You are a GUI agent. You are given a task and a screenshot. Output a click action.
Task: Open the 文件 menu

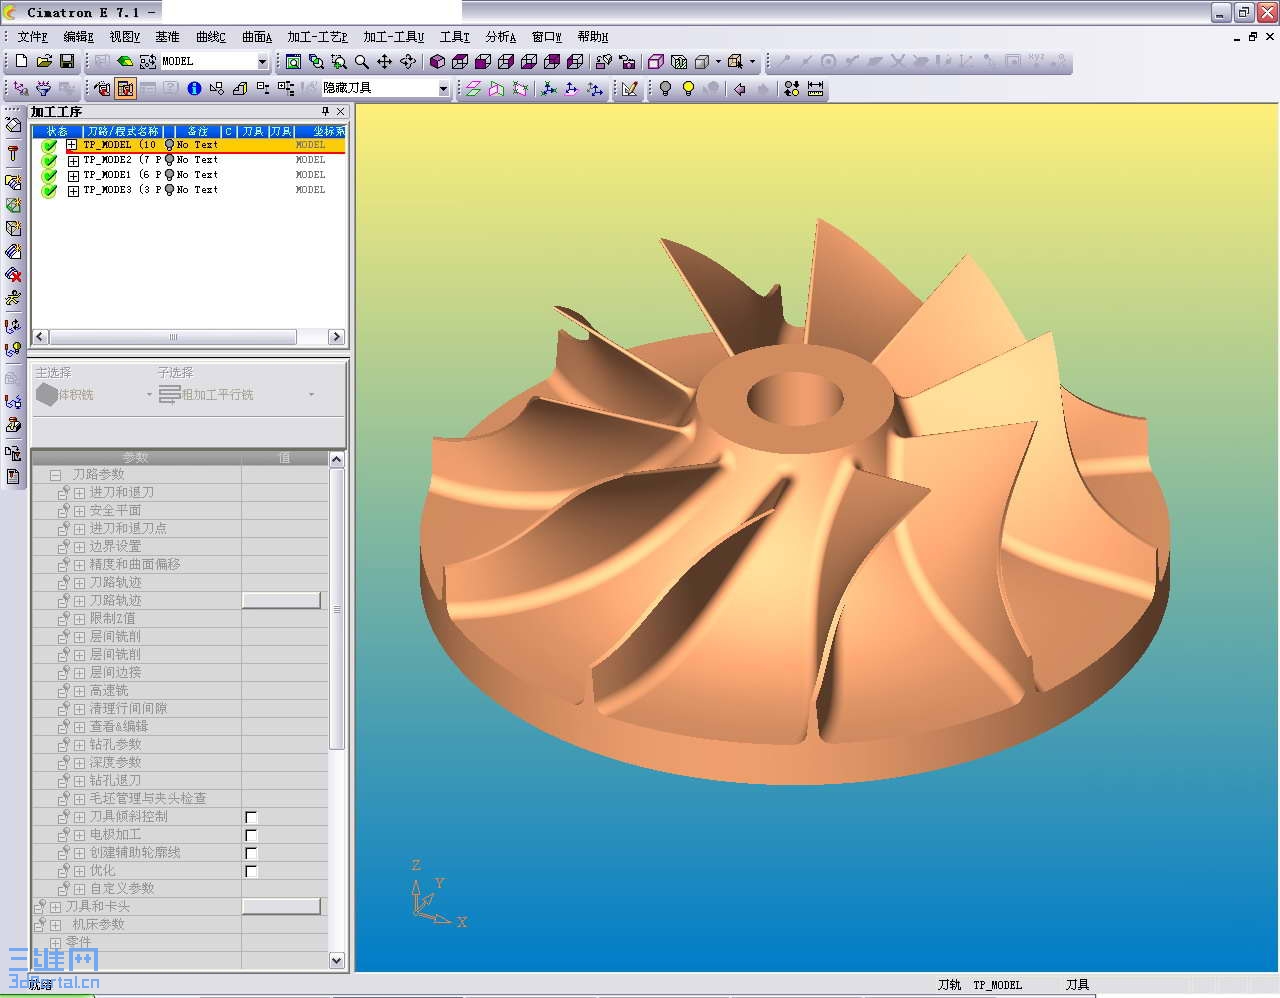(32, 37)
